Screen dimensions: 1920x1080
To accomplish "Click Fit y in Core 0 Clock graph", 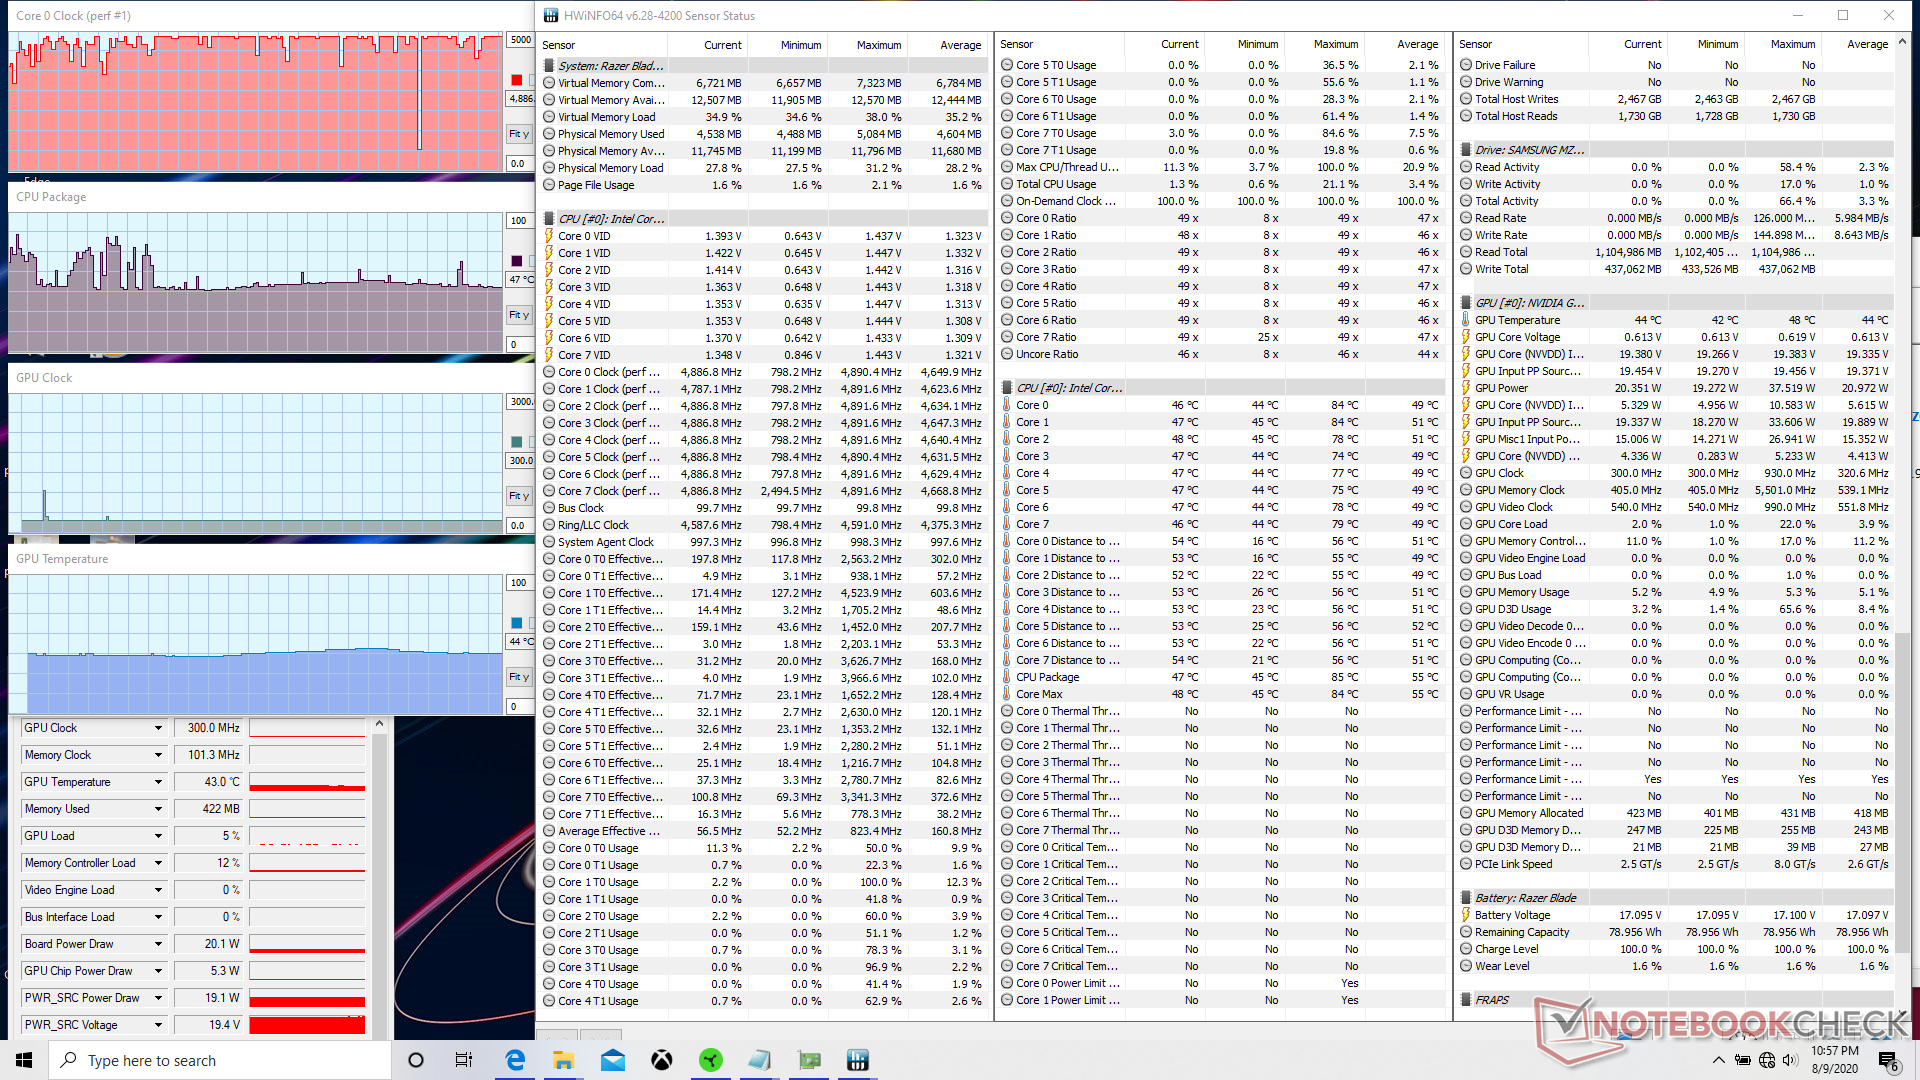I will coord(519,134).
